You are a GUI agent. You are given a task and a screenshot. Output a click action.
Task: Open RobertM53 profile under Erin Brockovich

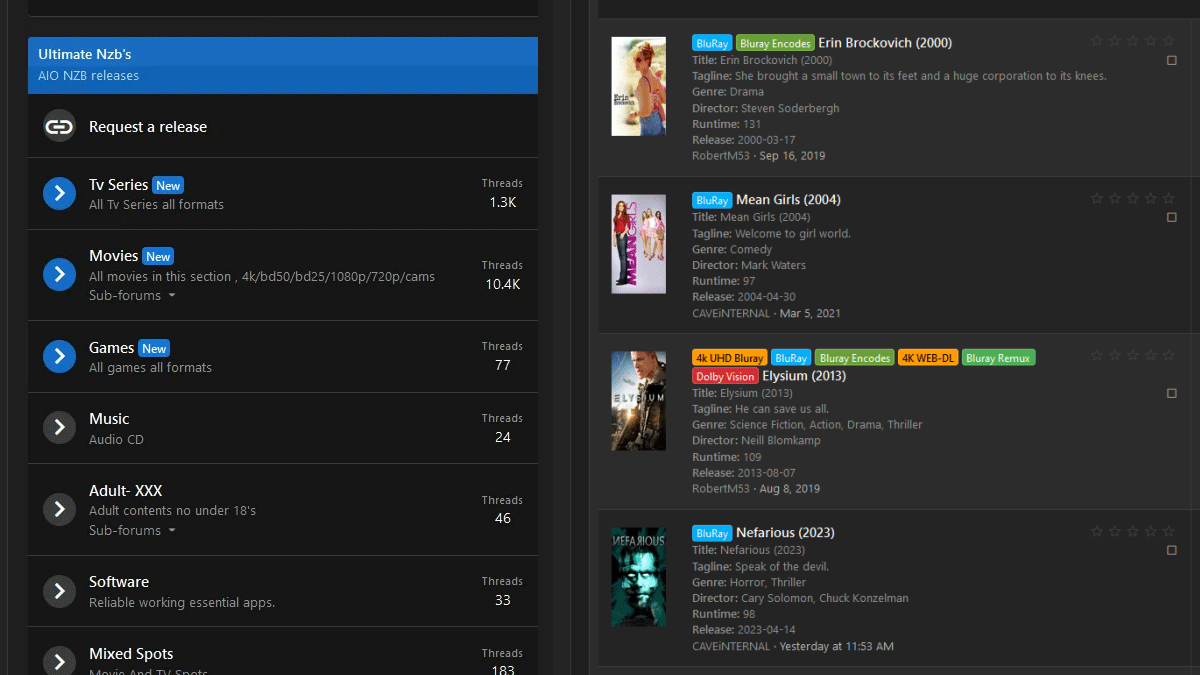(720, 156)
